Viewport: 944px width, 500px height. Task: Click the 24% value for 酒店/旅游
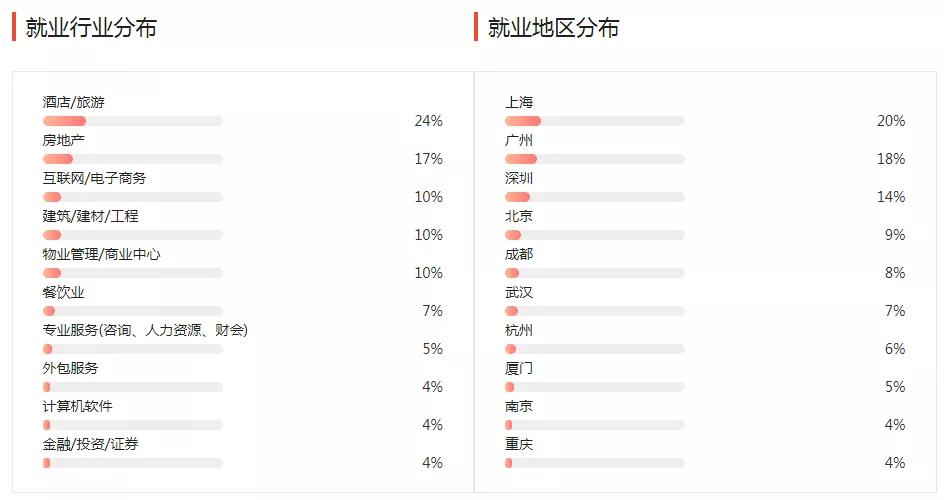[428, 121]
